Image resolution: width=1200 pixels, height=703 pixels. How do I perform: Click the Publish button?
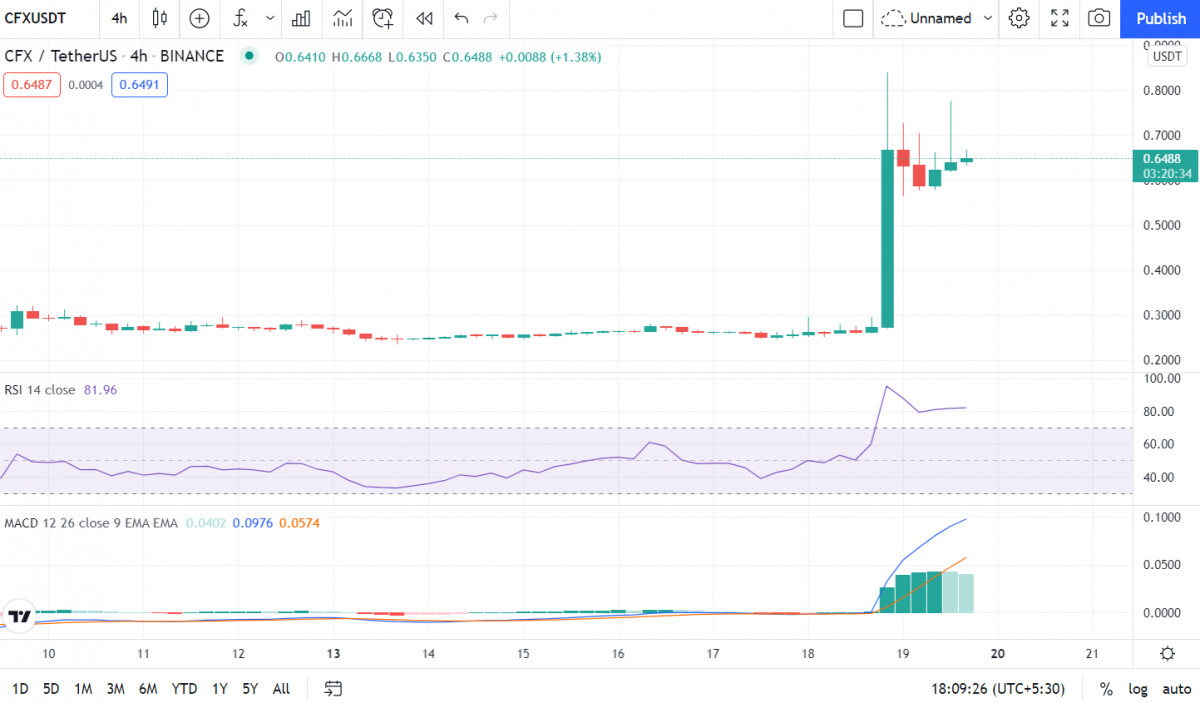coord(1161,18)
